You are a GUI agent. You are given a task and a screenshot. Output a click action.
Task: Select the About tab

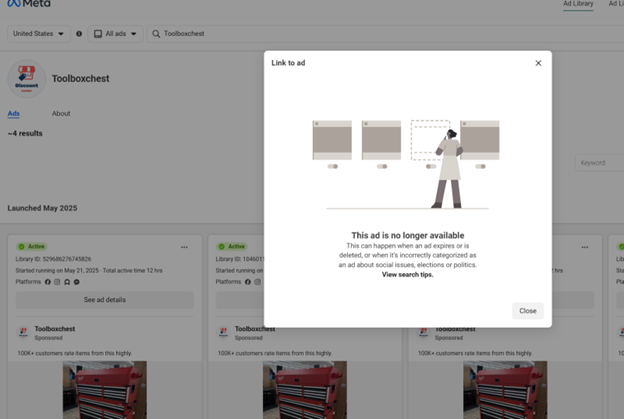click(61, 113)
